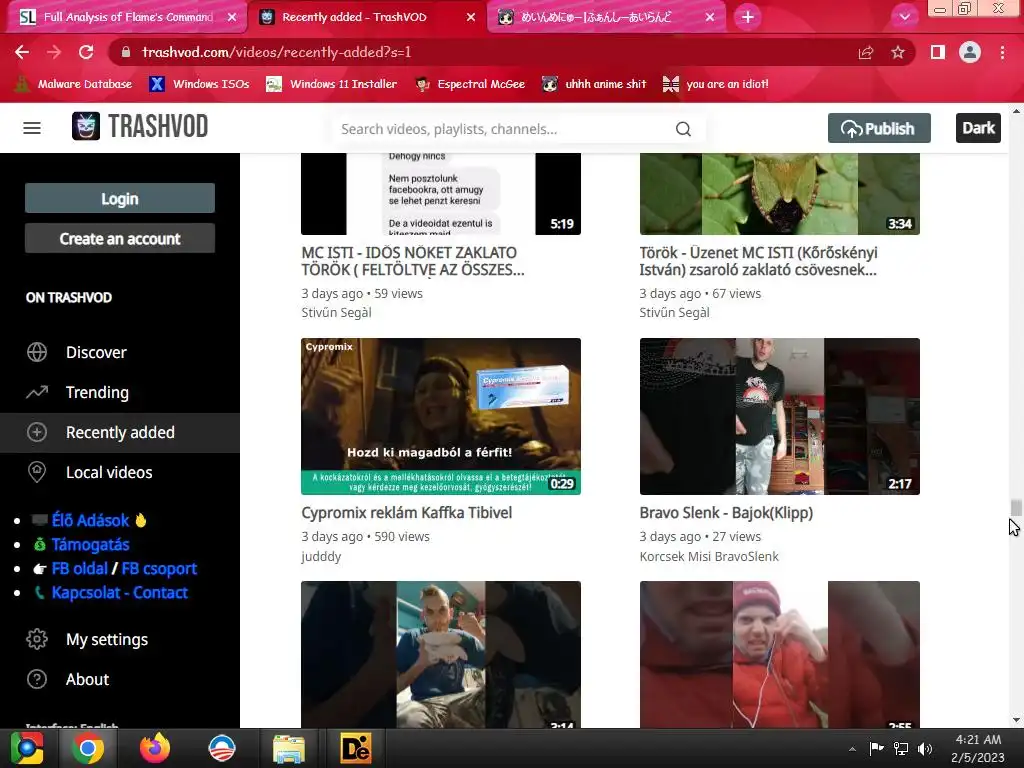Click Discover globe icon in sidebar
Viewport: 1024px width, 768px height.
coord(37,352)
